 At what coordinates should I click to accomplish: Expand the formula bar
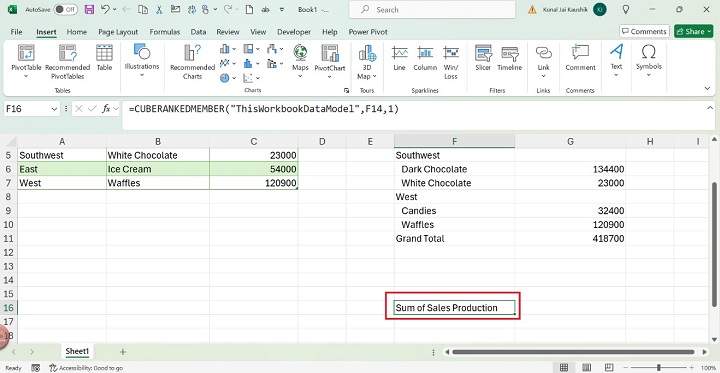pyautogui.click(x=709, y=107)
